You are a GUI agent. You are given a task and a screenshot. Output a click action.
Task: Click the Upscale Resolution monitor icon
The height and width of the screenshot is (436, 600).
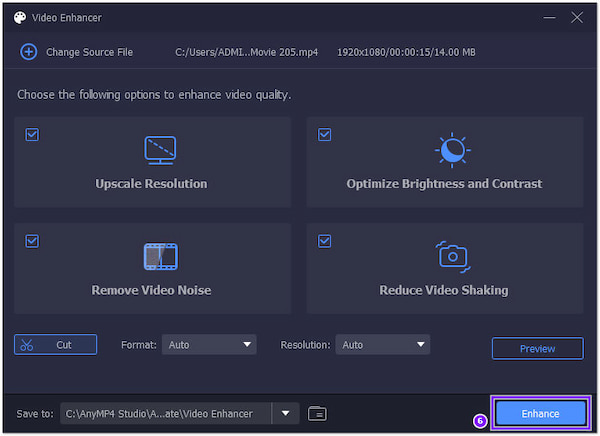160,150
